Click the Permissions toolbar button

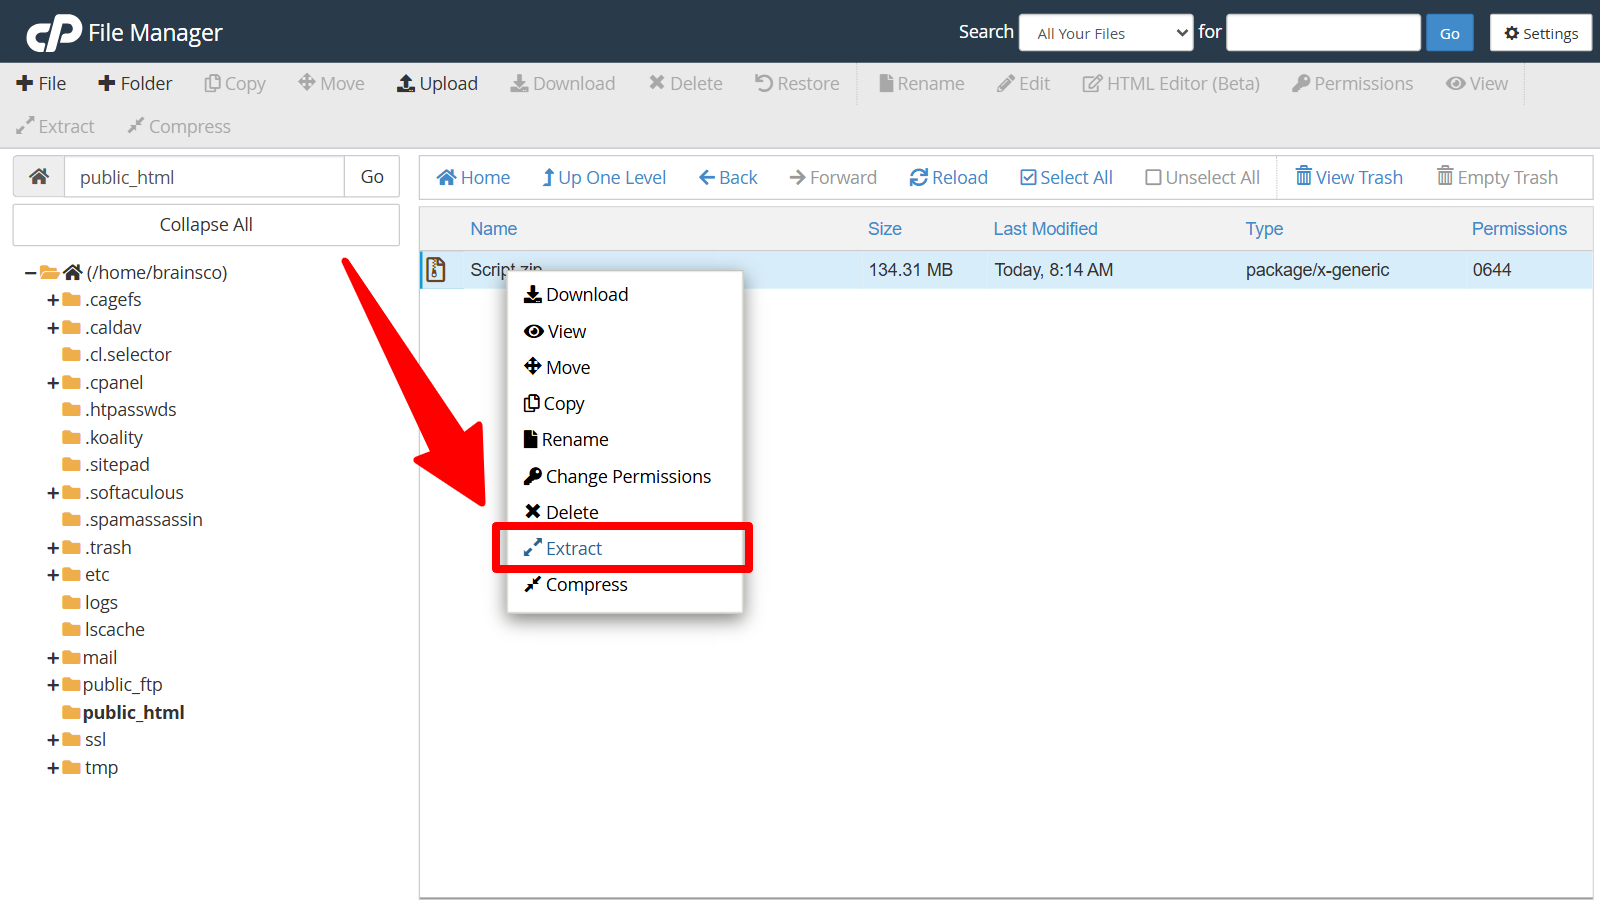pos(1352,84)
